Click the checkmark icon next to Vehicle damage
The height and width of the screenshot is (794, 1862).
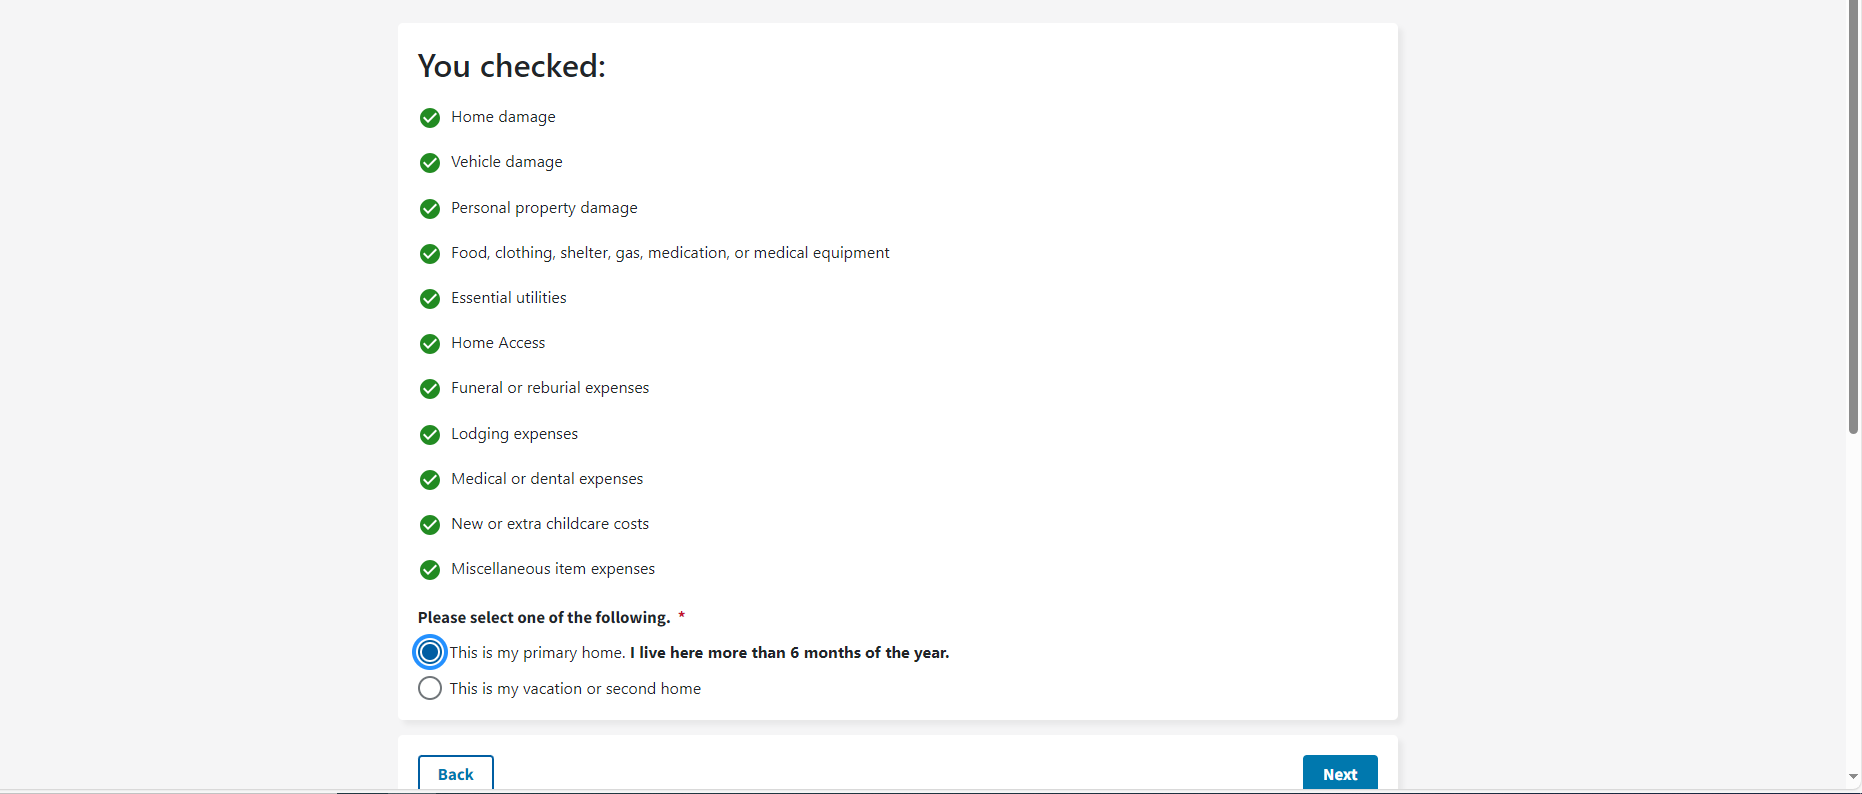[430, 163]
